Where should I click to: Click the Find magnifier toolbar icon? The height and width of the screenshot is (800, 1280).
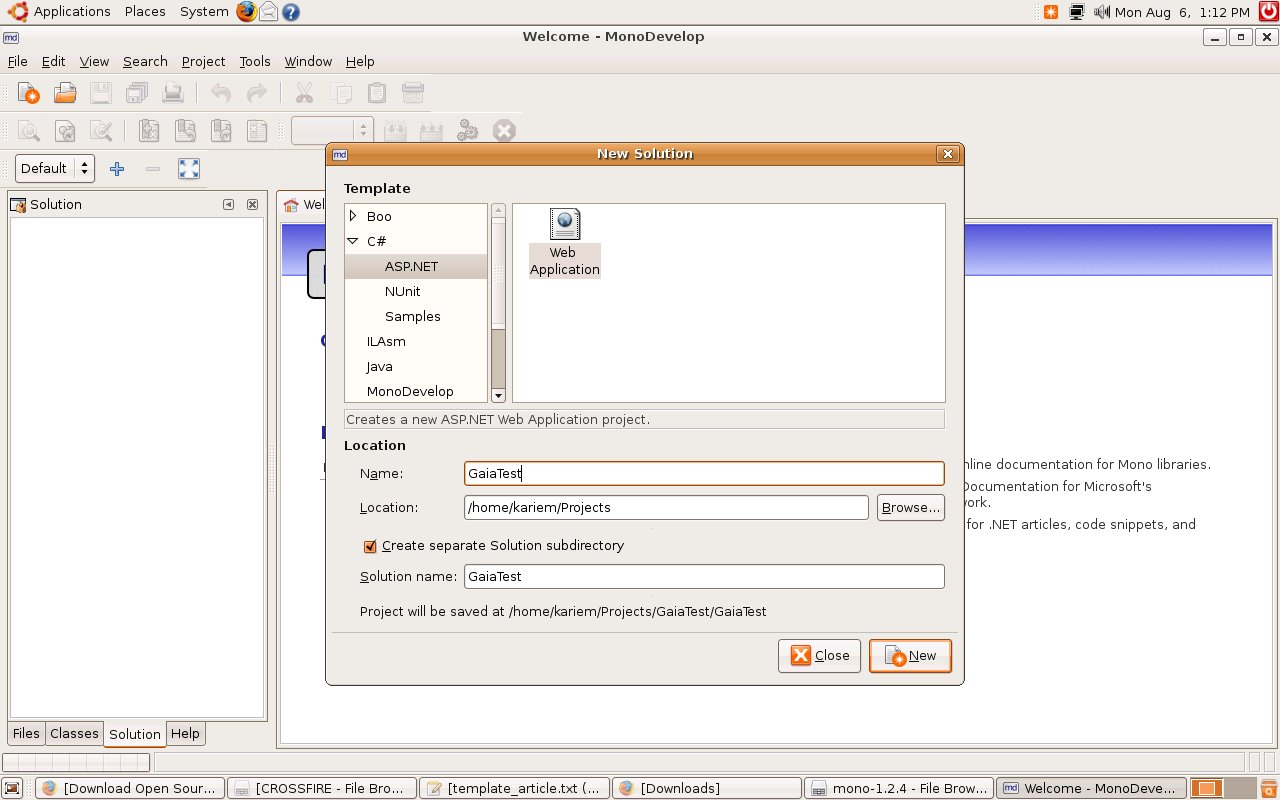[29, 130]
